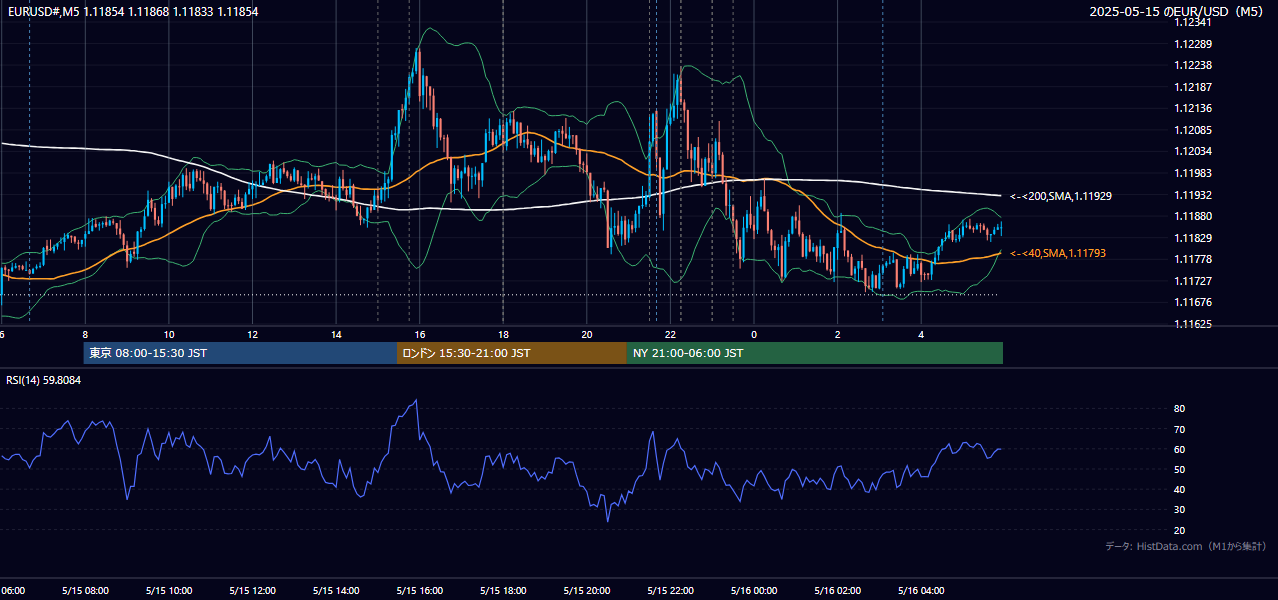The image size is (1278, 600).
Task: Click the 5/15 12:00 bottom time label
Action: point(252,591)
